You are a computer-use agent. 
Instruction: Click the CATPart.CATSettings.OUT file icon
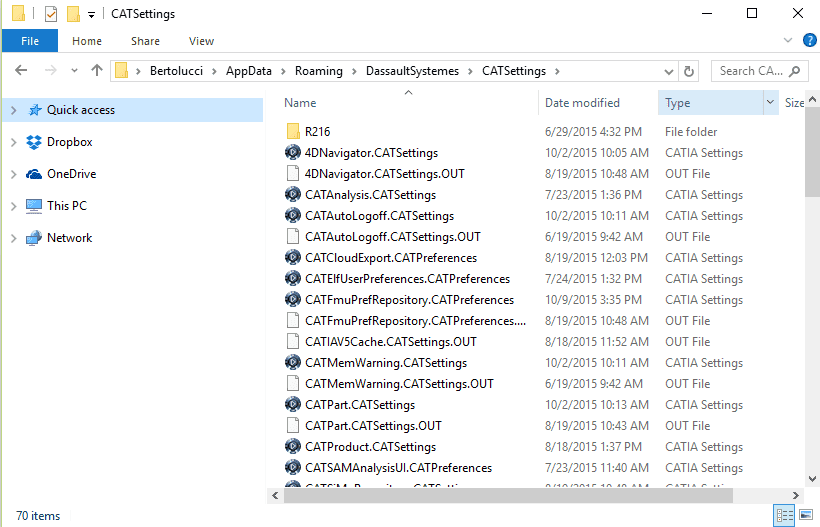pos(293,425)
